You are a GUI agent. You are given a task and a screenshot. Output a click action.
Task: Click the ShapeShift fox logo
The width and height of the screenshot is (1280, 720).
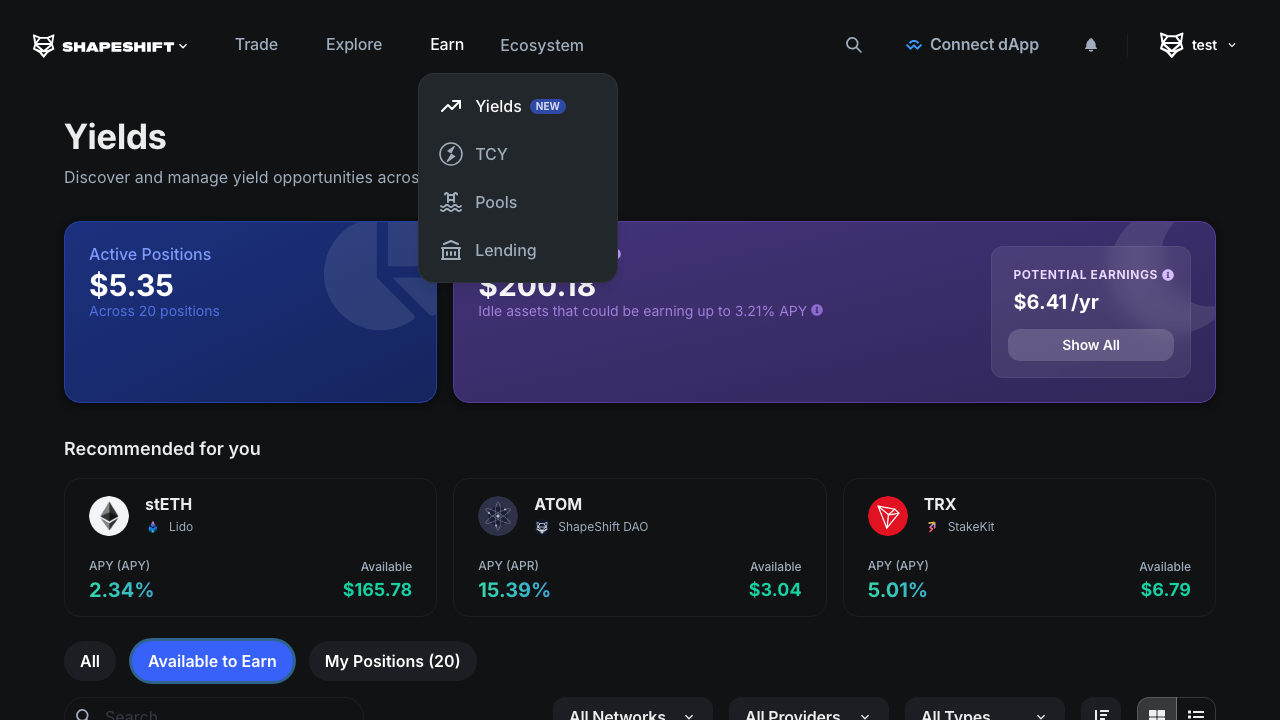(42, 44)
